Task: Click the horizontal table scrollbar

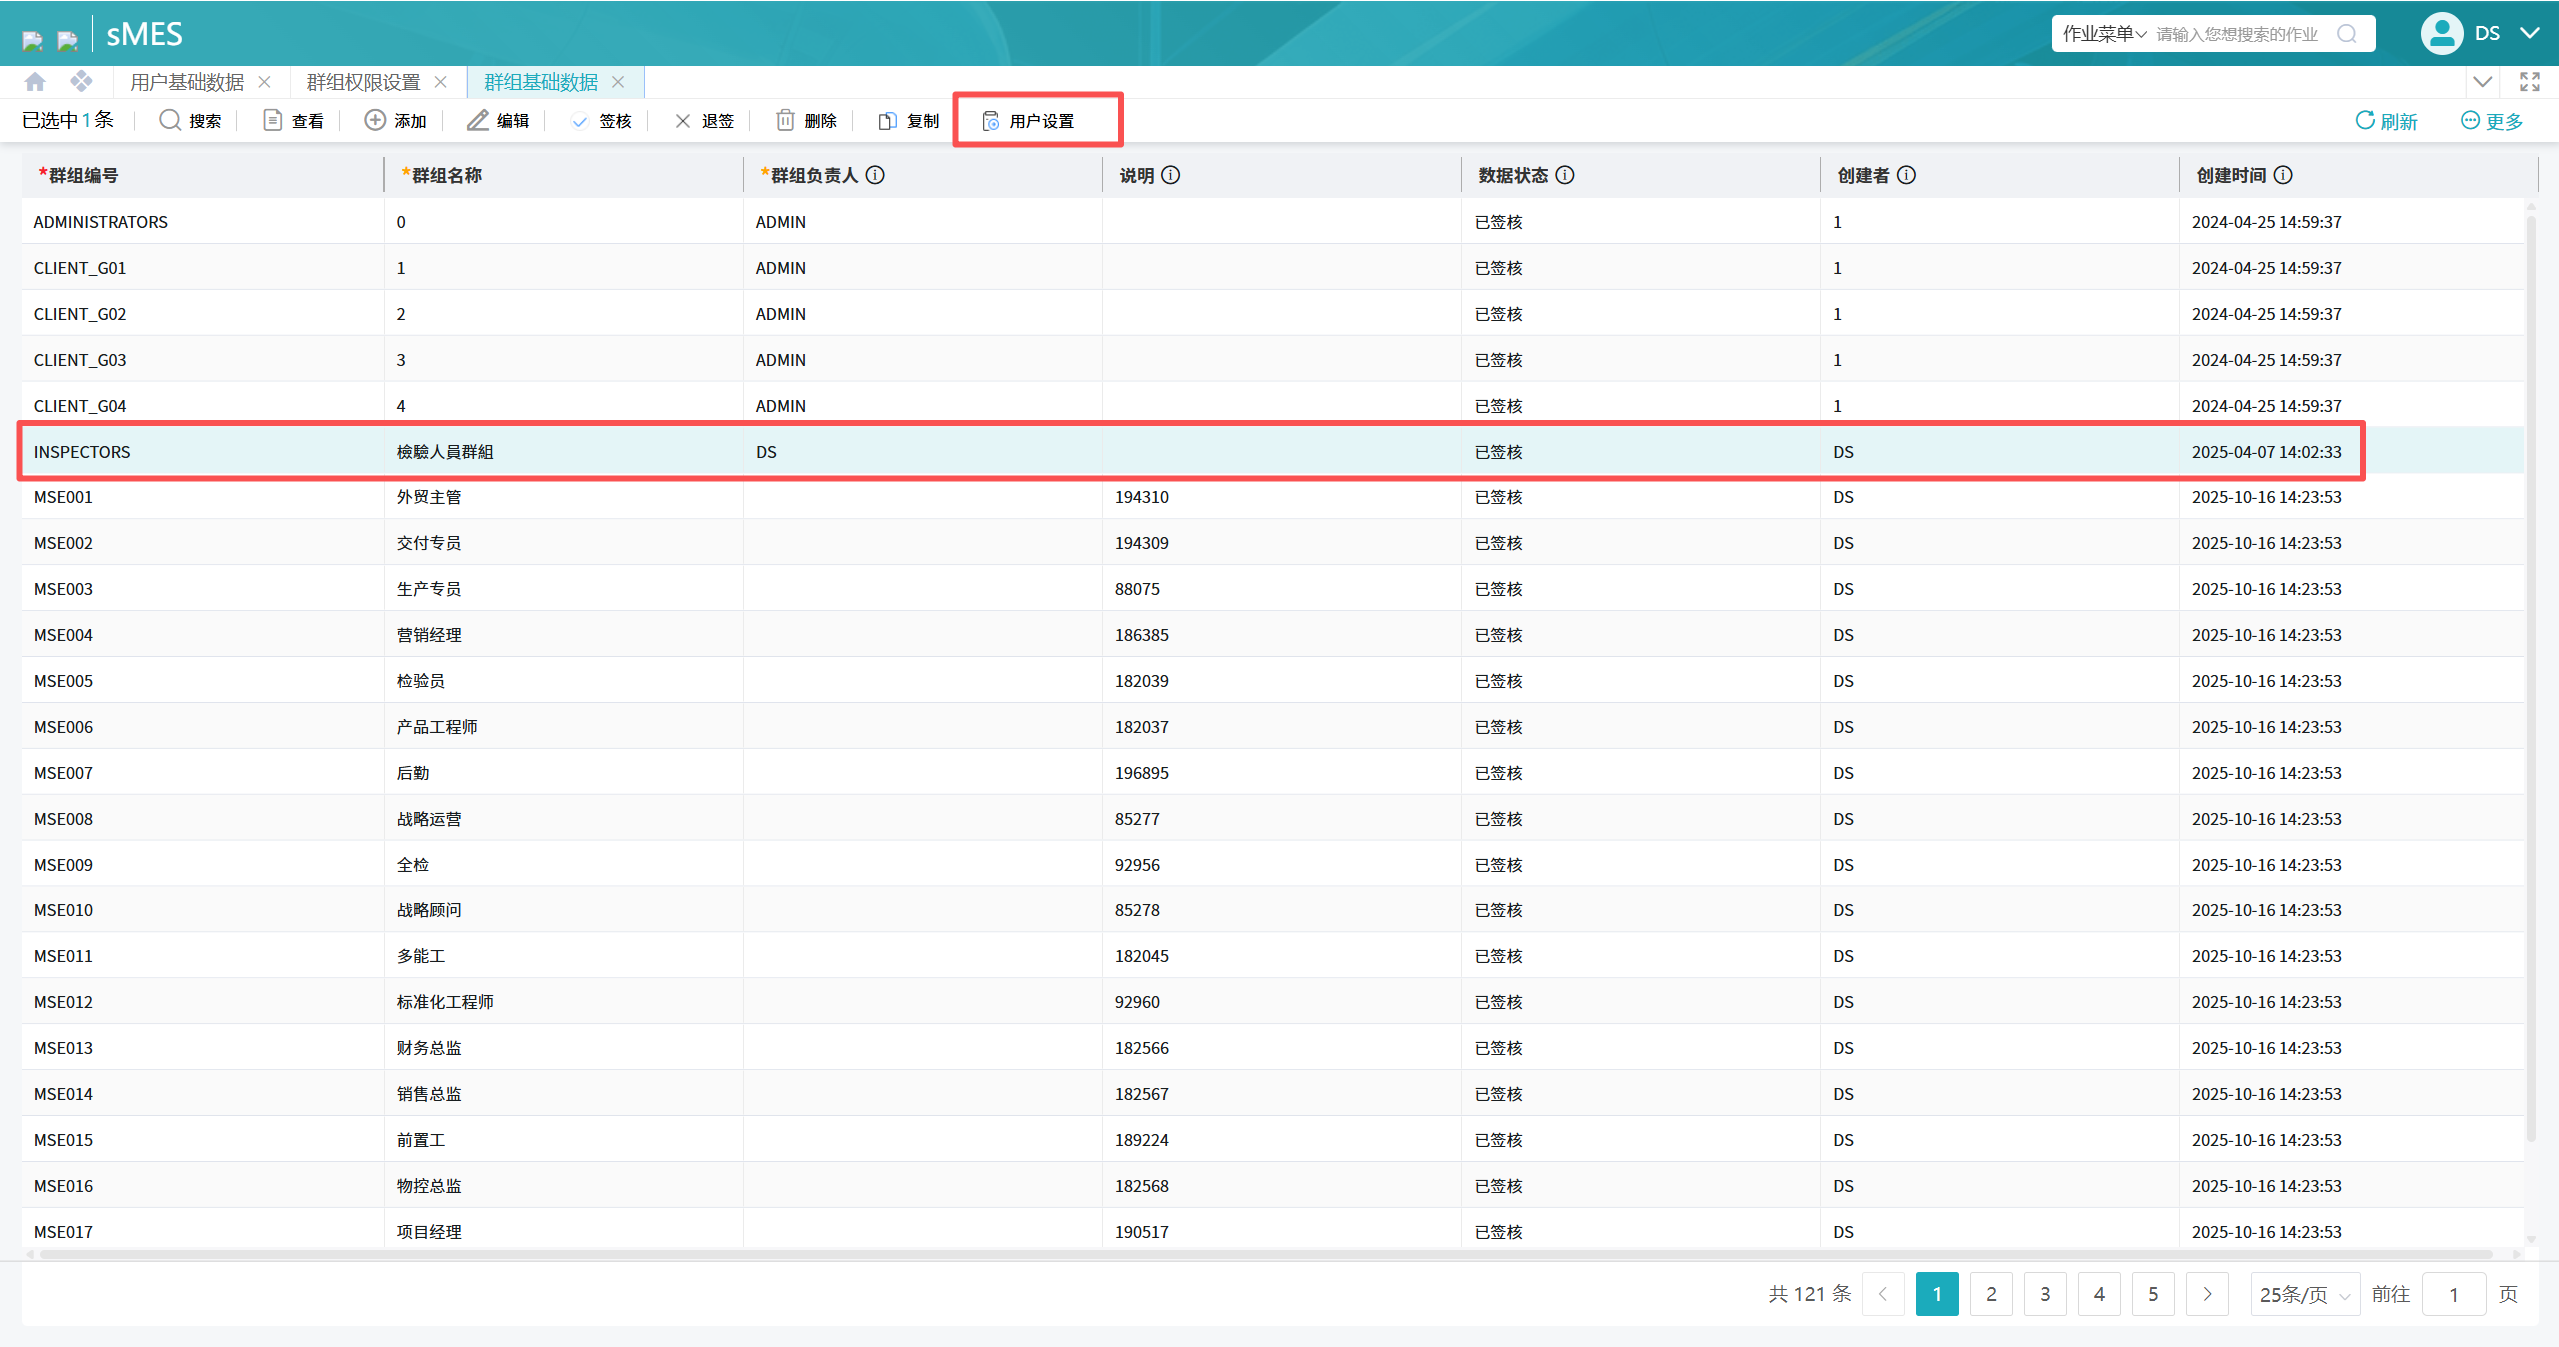Action: tap(1265, 1254)
